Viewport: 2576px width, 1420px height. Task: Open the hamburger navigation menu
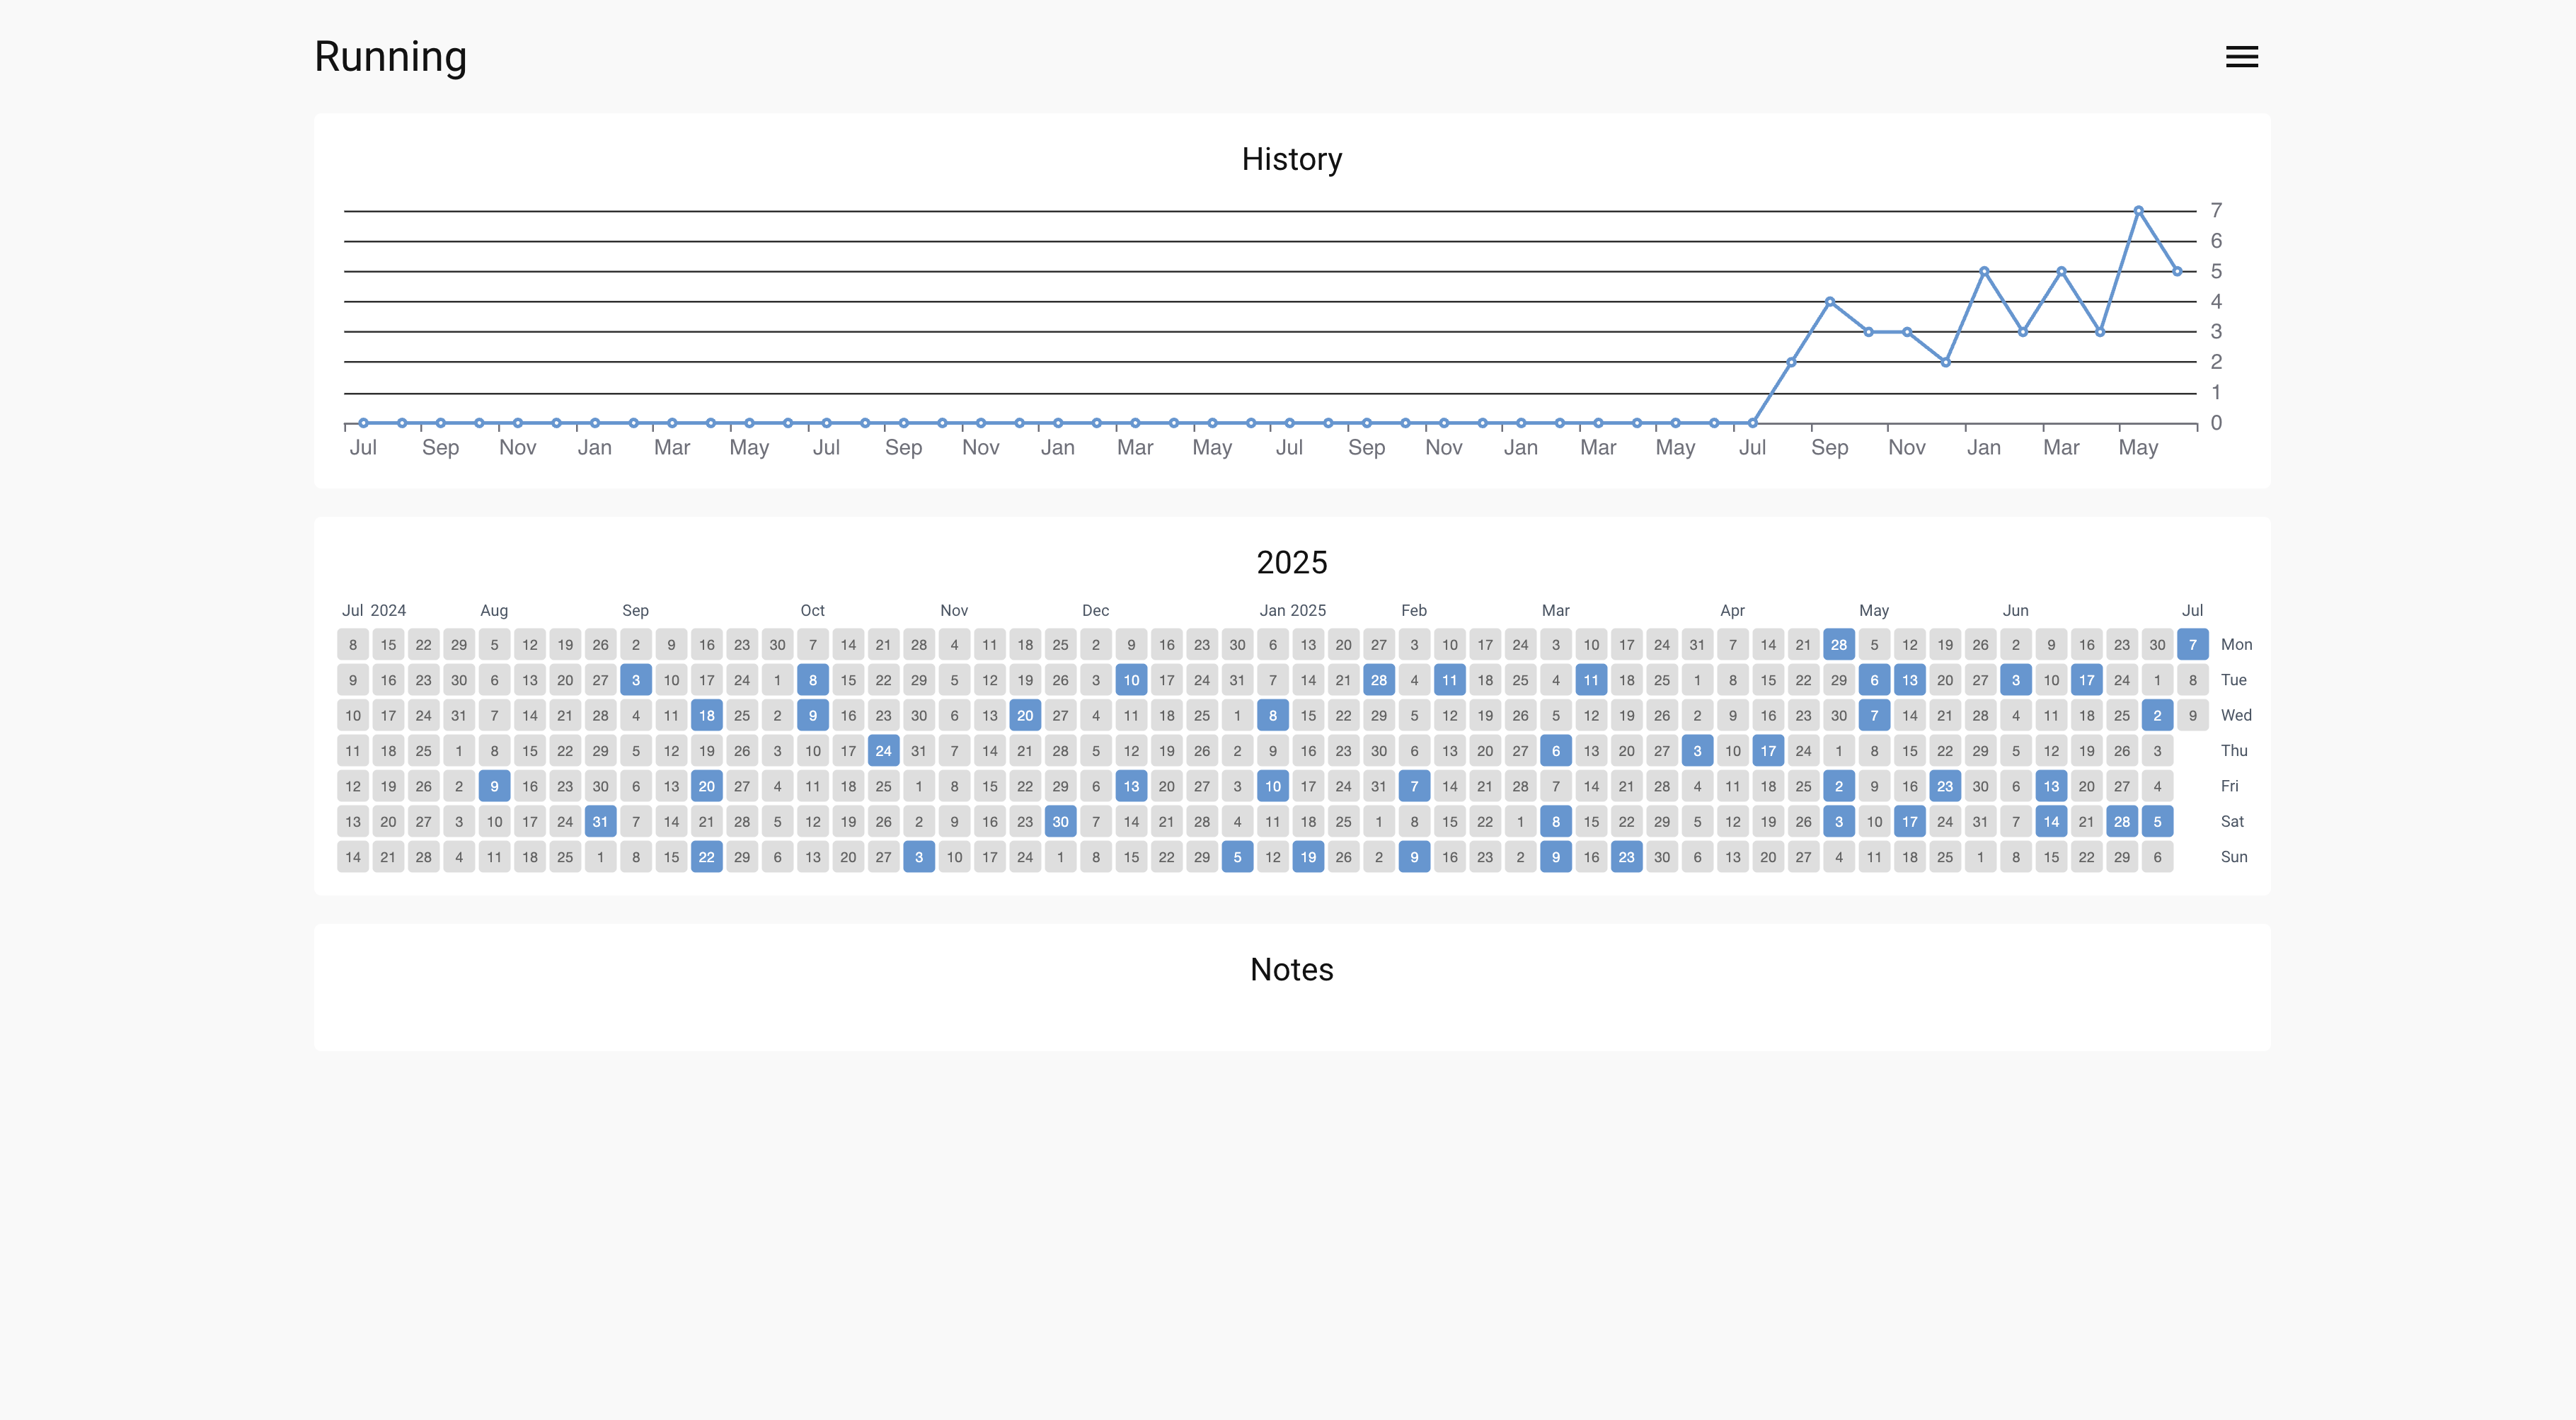point(2241,57)
